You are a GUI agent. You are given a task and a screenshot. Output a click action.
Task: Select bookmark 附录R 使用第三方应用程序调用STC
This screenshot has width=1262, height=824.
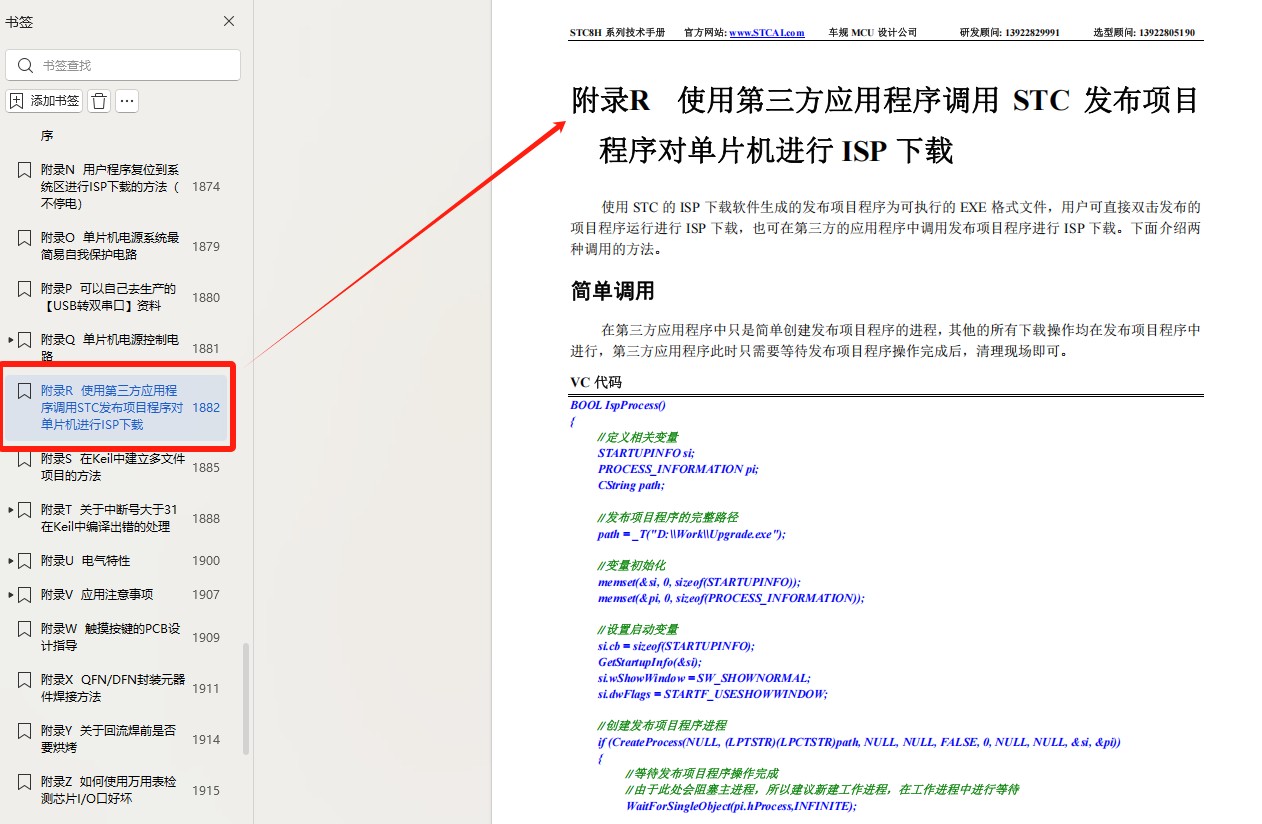111,408
